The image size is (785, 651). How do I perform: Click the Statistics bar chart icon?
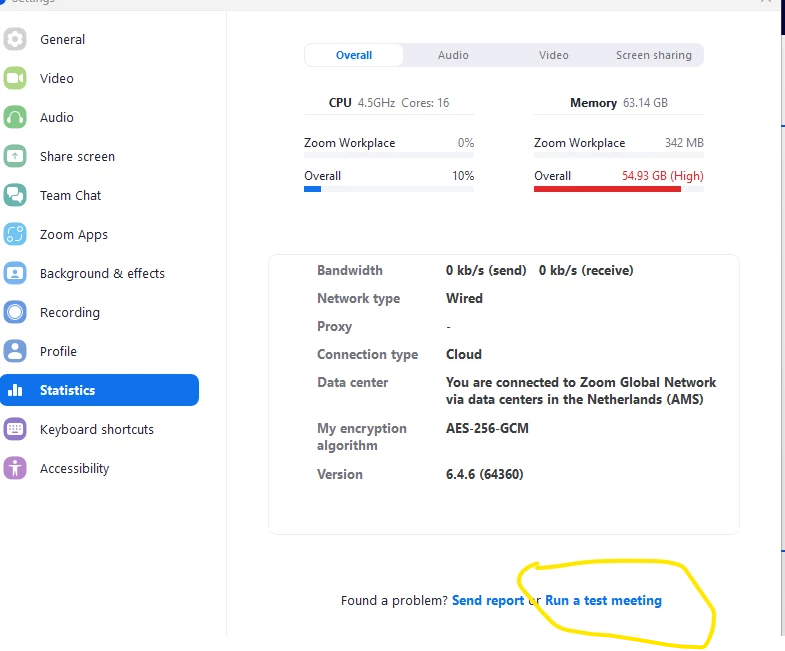[15, 390]
